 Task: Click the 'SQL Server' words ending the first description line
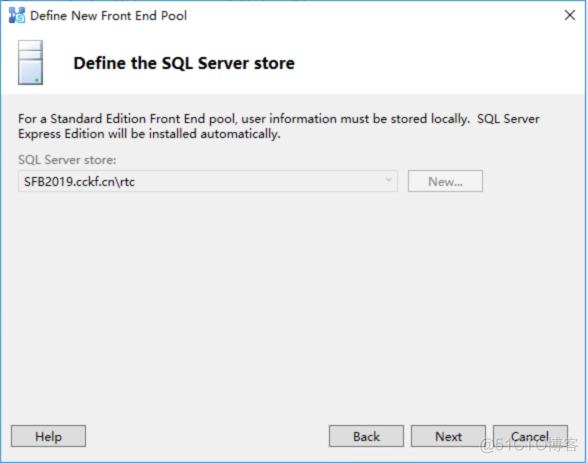(x=508, y=119)
